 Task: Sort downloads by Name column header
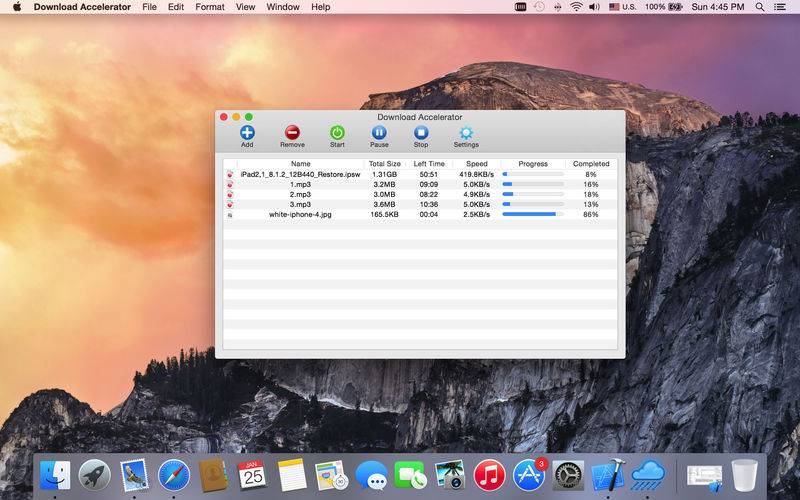pos(301,164)
